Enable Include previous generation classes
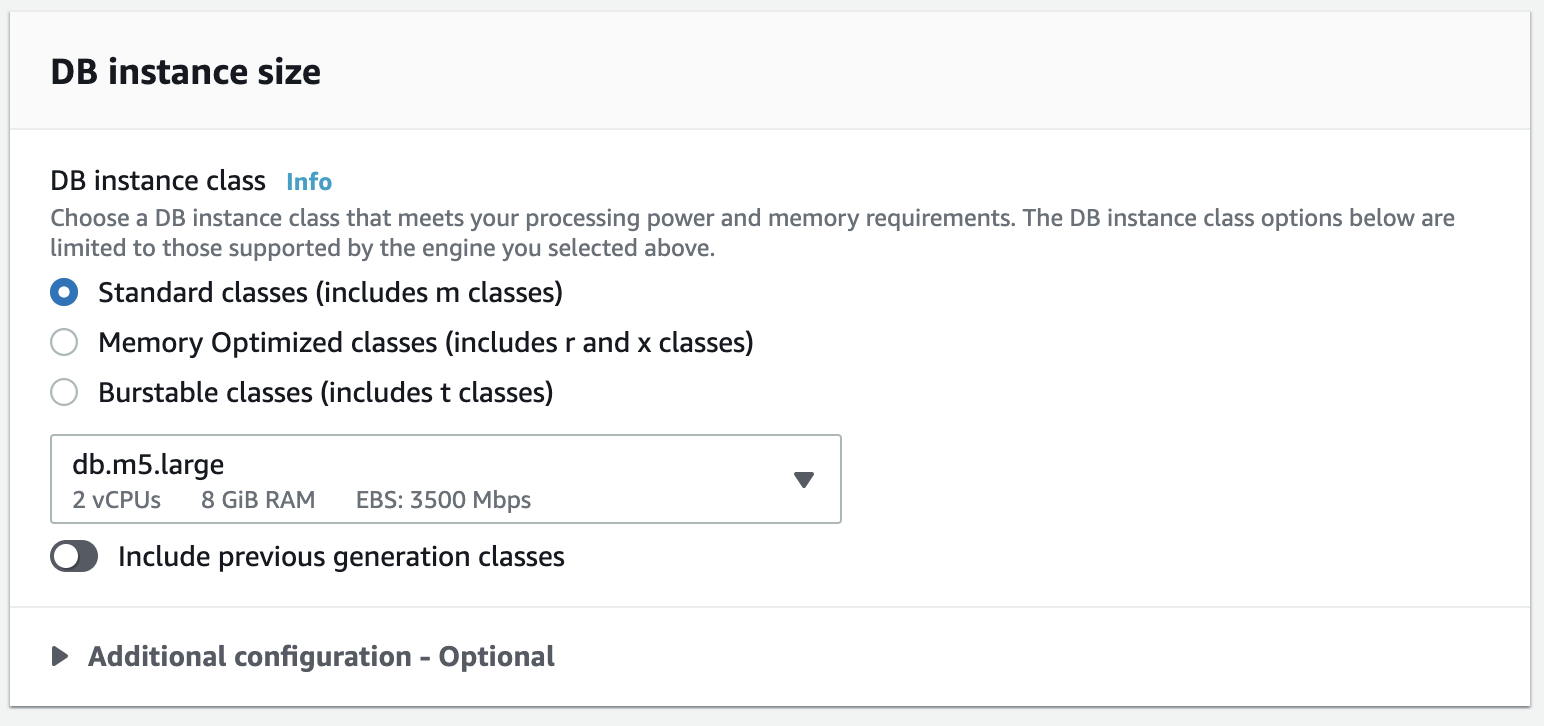The image size is (1544, 726). tap(74, 556)
